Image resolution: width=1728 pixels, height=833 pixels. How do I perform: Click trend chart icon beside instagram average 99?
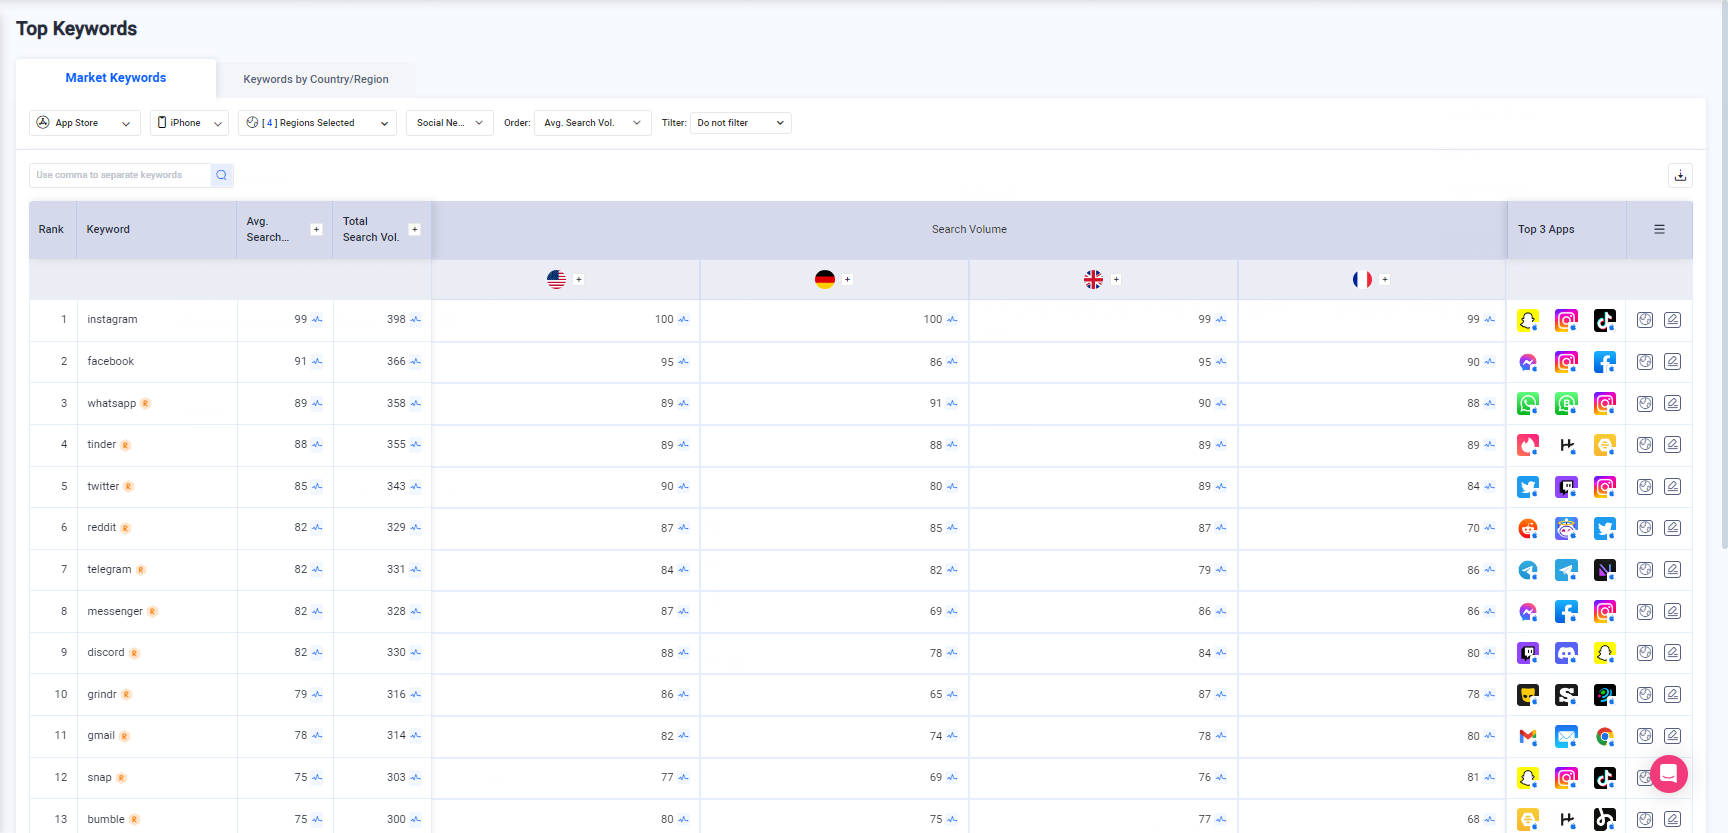(x=317, y=320)
